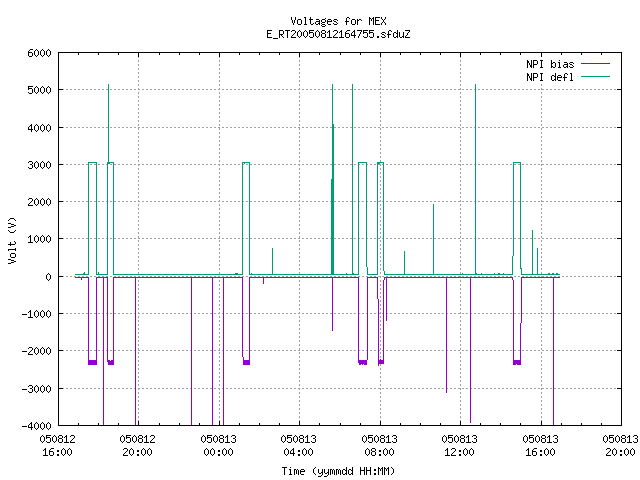Click the '050813 08:00' x-axis tick label
This screenshot has height=480, width=640.
[379, 446]
